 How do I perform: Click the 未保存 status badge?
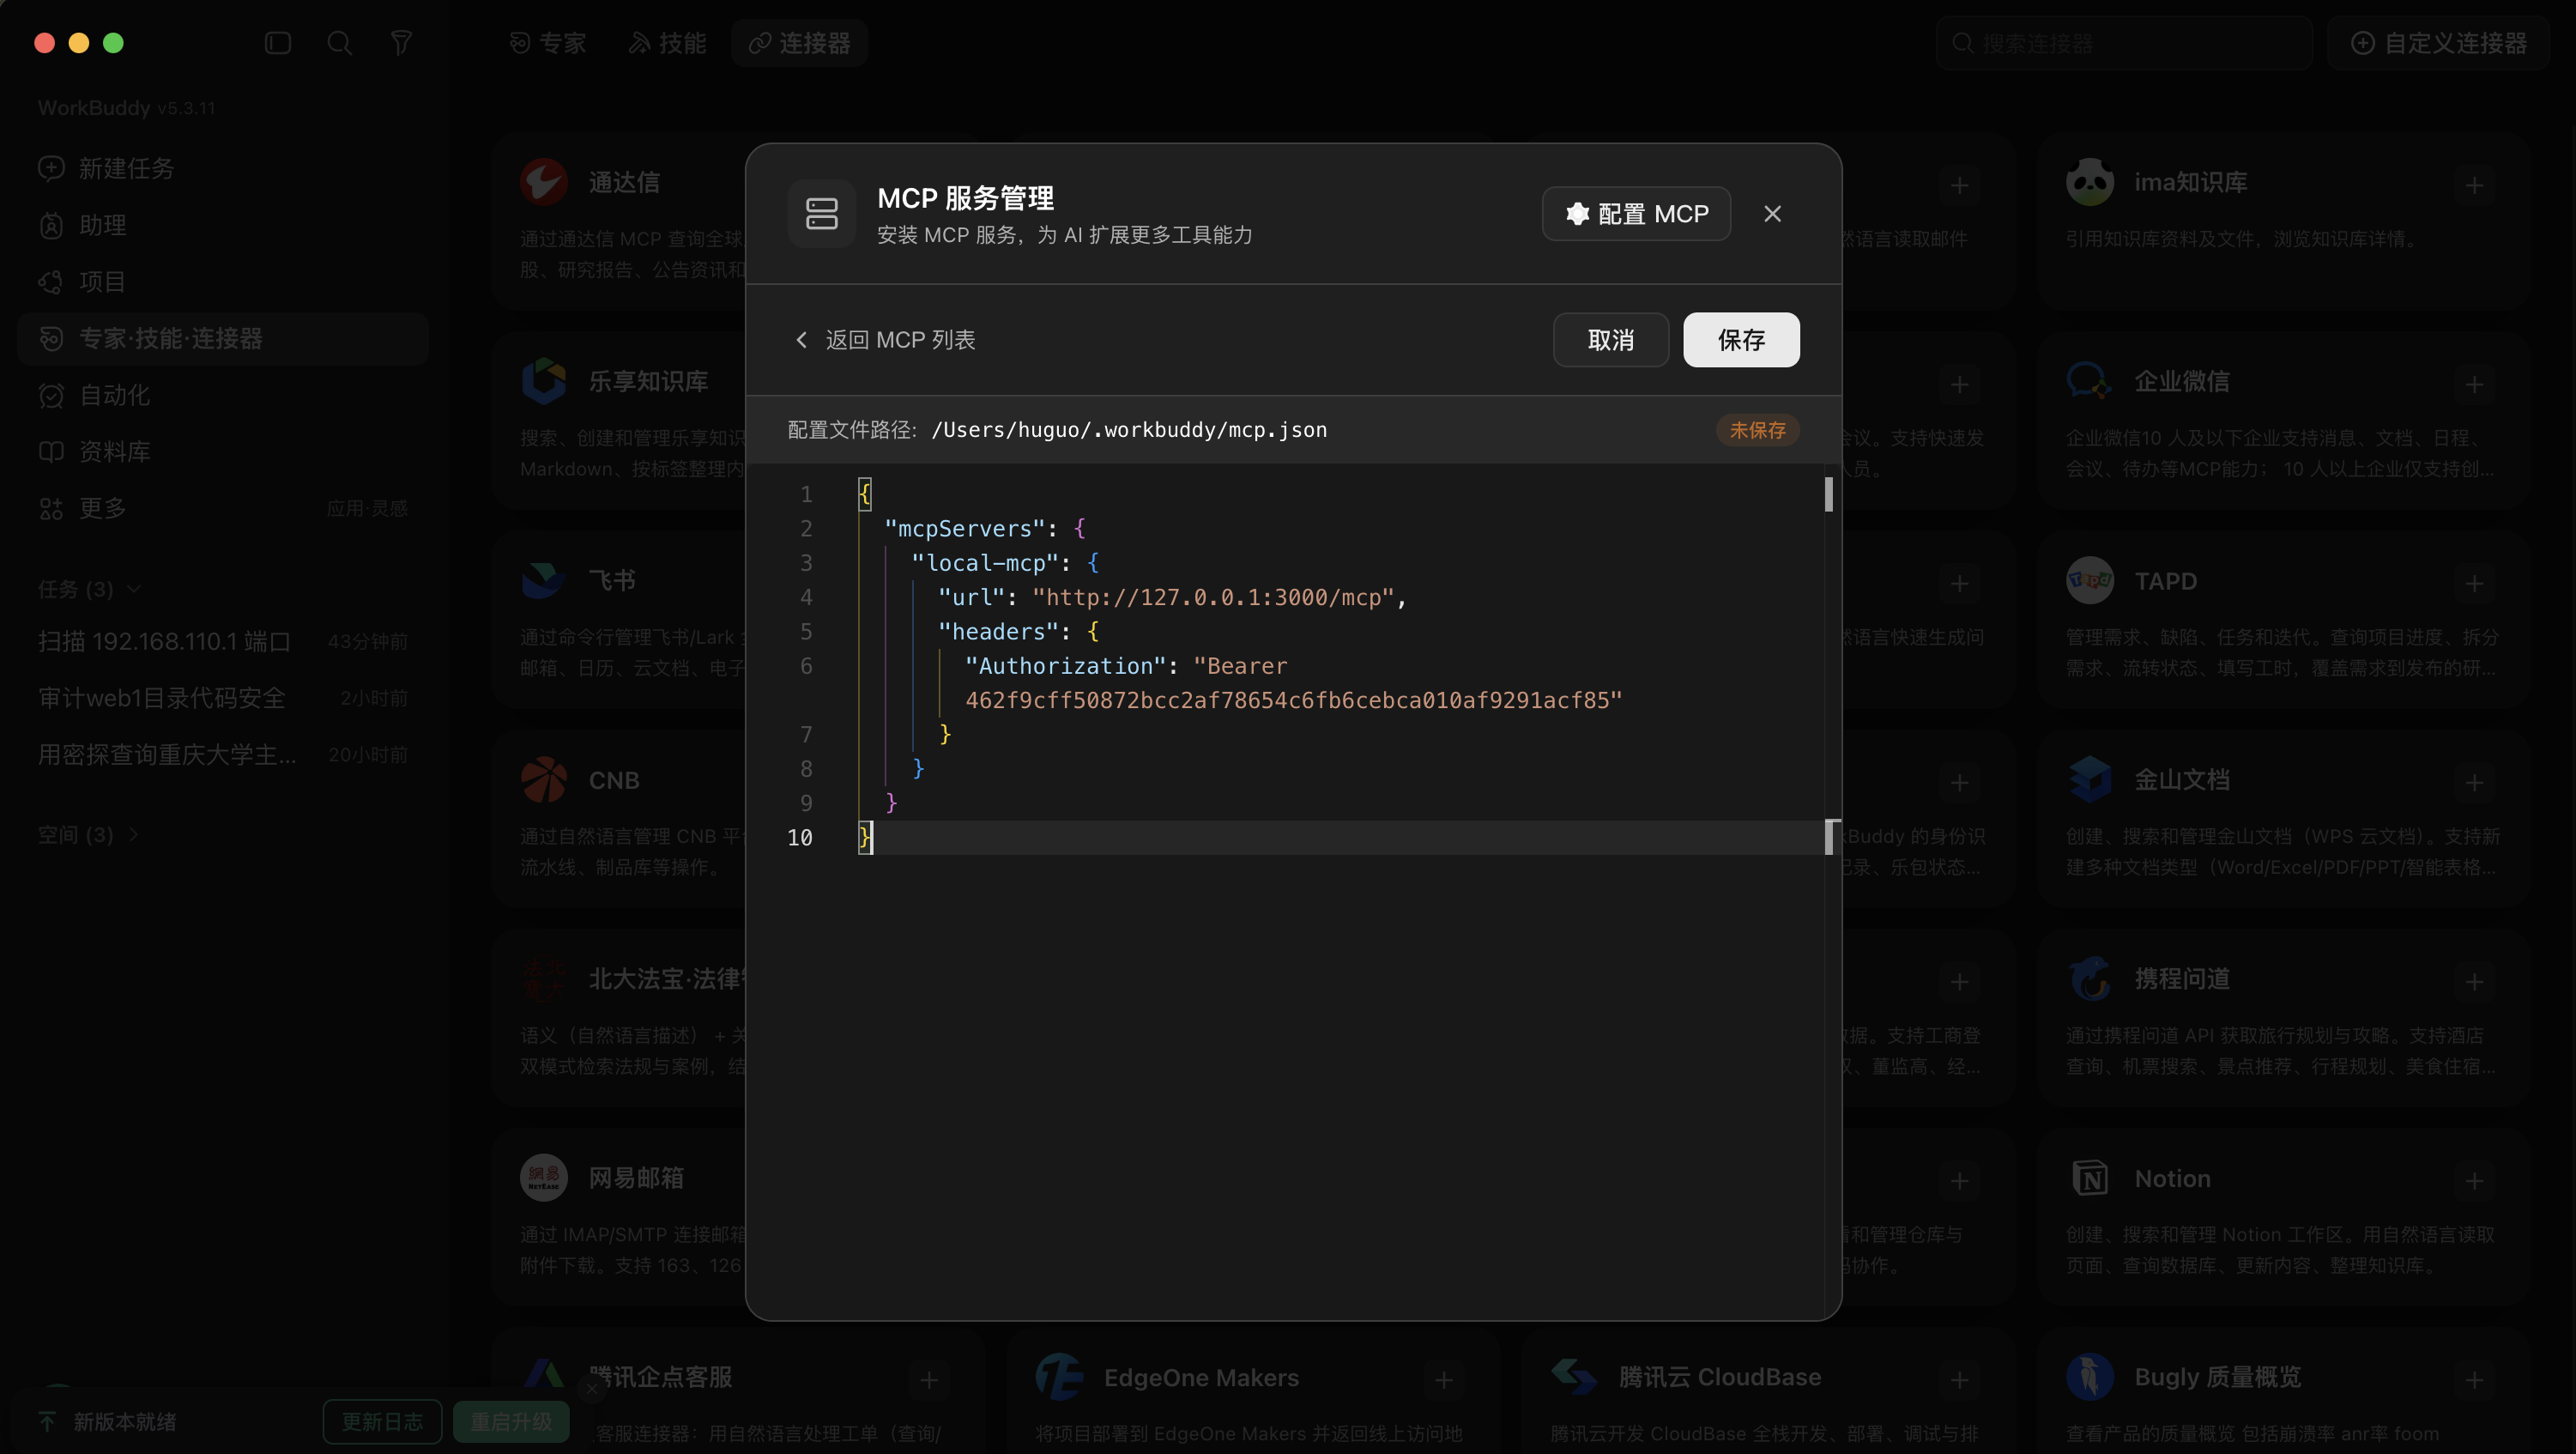pyautogui.click(x=1757, y=430)
